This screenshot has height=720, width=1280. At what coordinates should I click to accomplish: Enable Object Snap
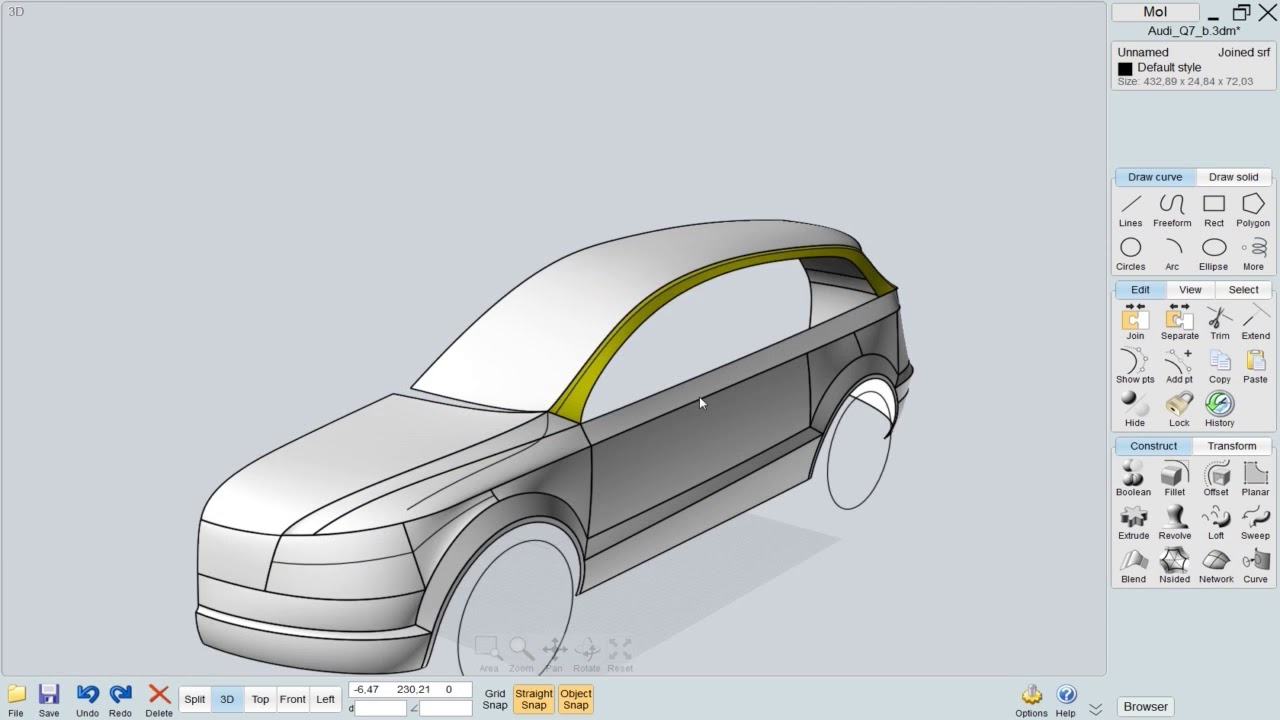(575, 699)
